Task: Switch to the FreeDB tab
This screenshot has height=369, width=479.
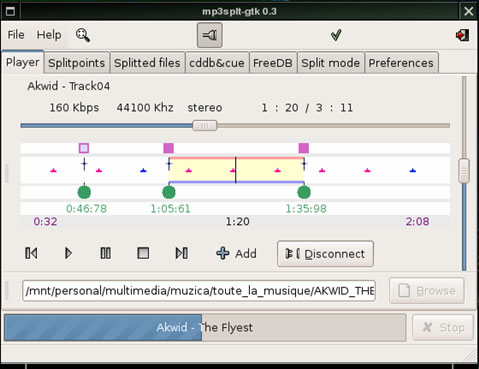Action: point(273,63)
